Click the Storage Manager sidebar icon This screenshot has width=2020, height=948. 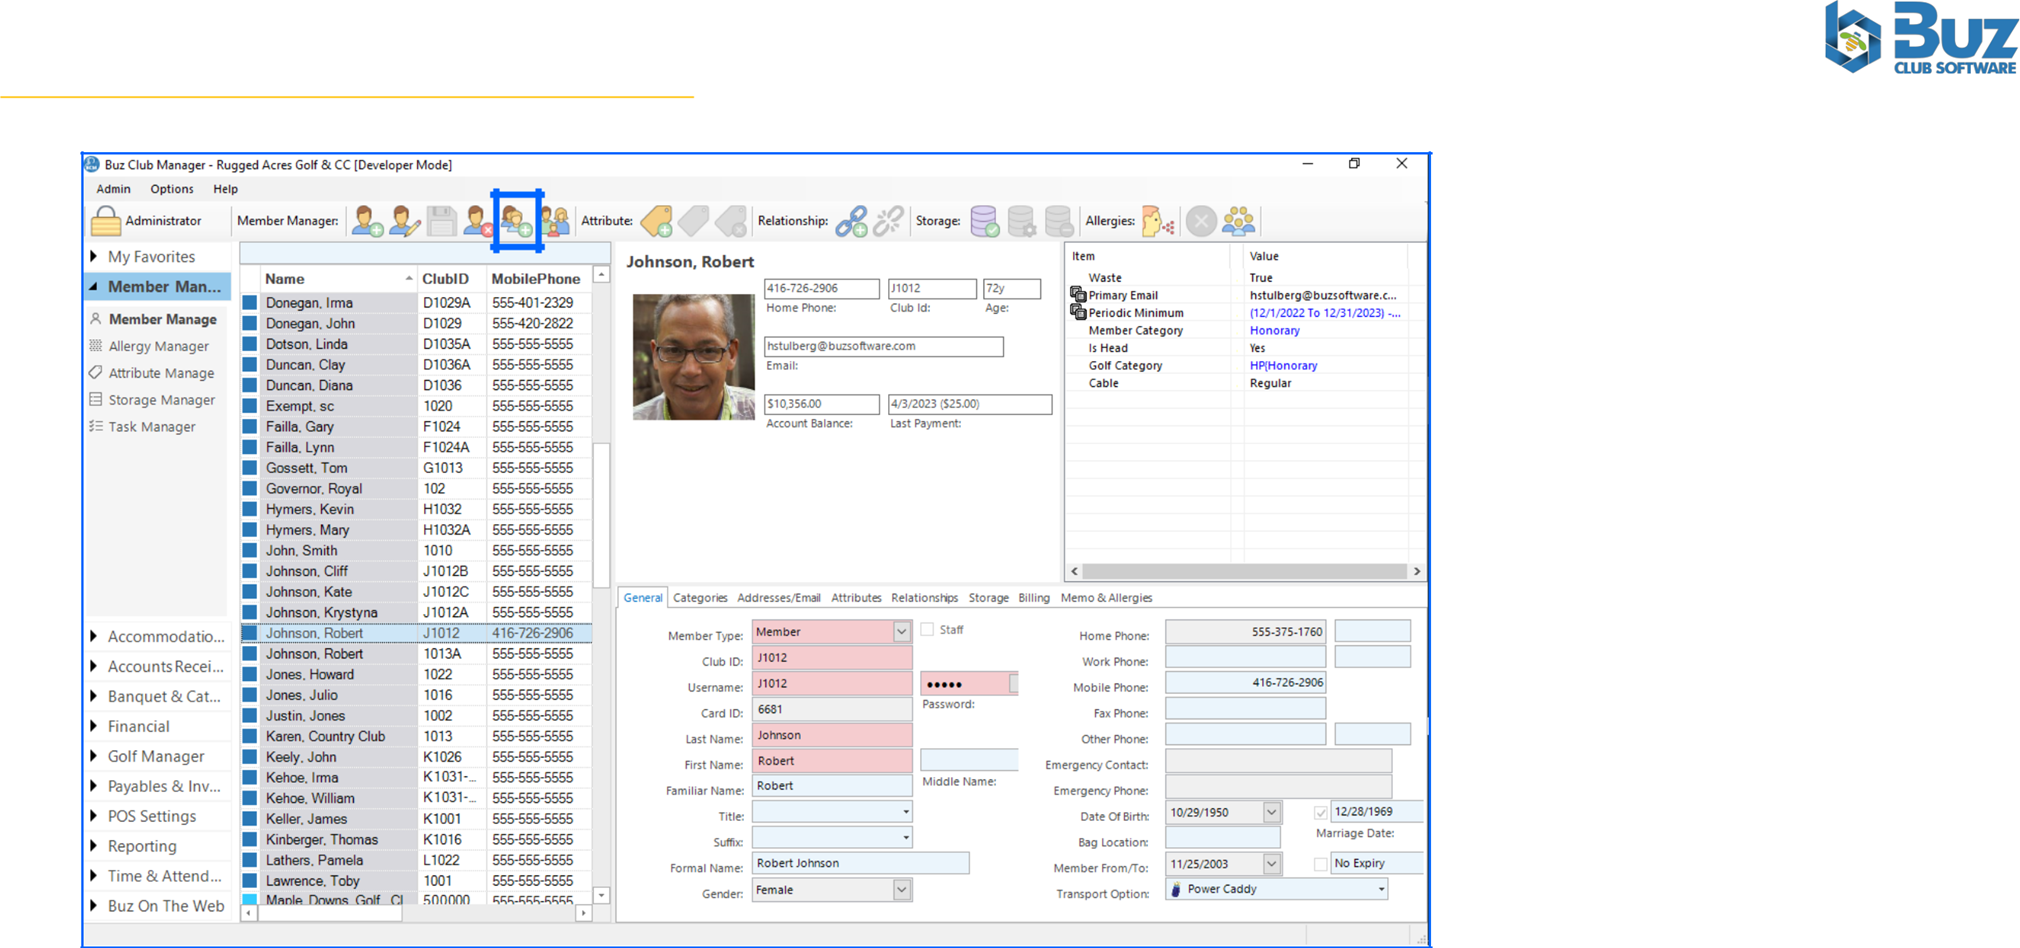click(x=96, y=400)
